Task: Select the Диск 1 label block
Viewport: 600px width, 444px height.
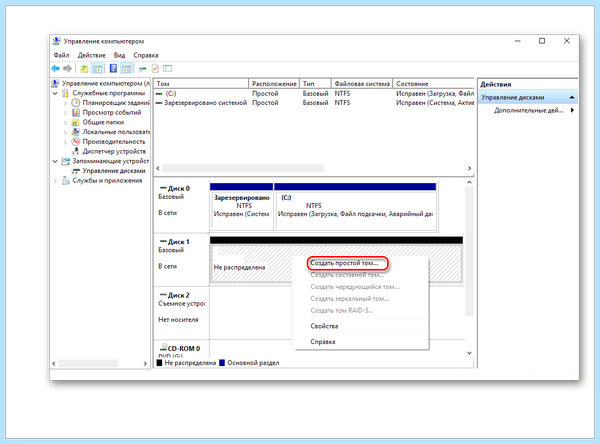Action: coord(181,258)
